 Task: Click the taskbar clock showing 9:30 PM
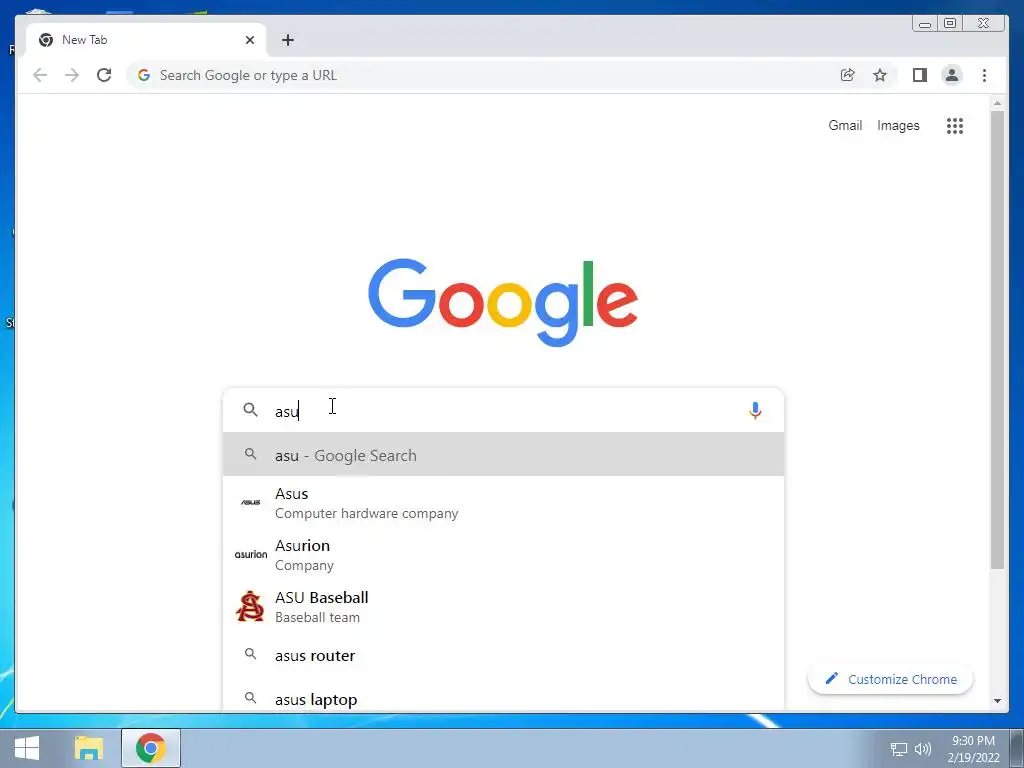click(x=973, y=749)
